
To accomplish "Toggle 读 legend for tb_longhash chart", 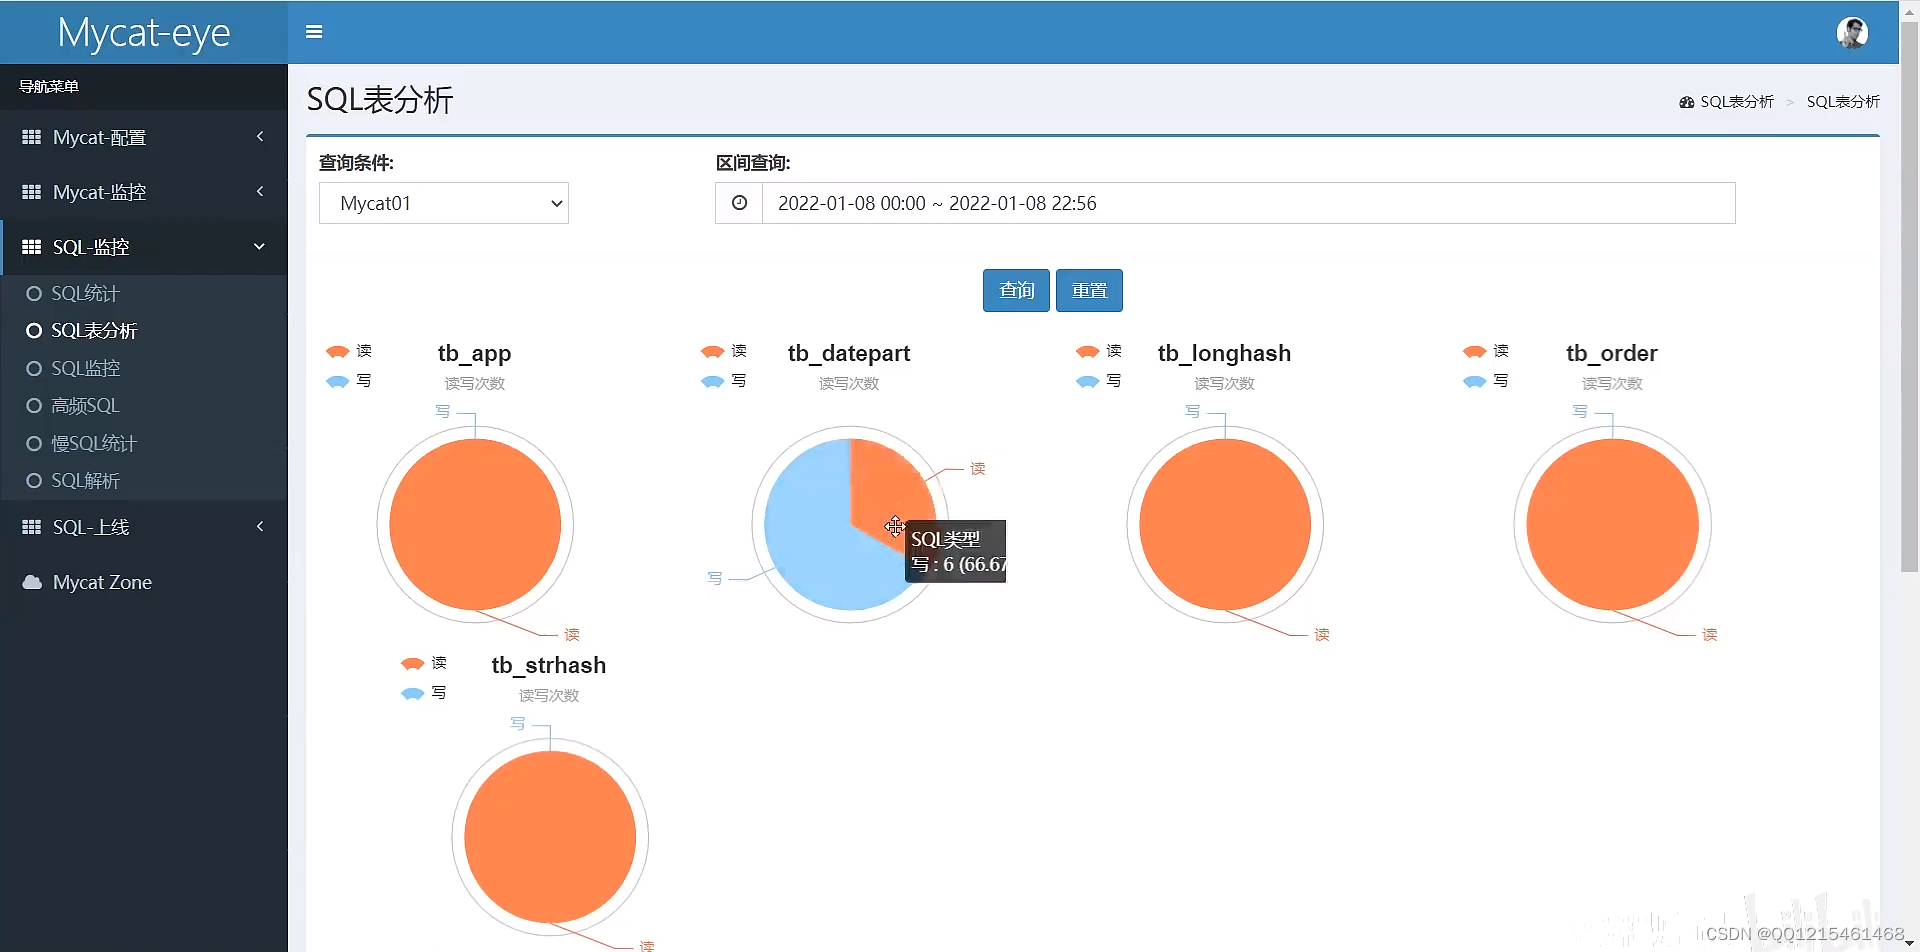I will tap(1099, 351).
